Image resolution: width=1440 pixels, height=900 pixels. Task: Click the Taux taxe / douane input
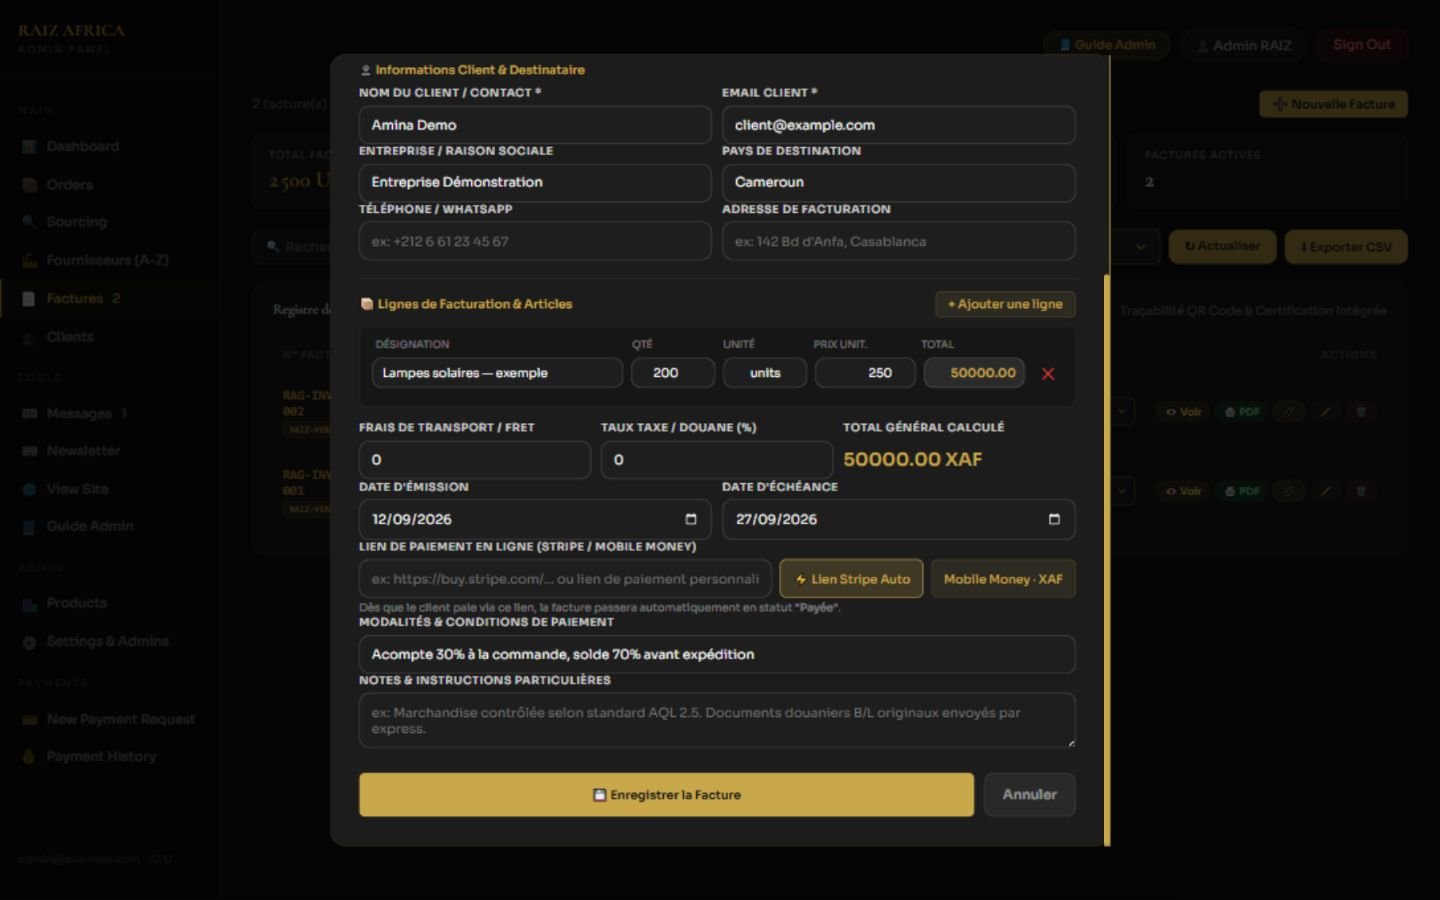coord(717,460)
